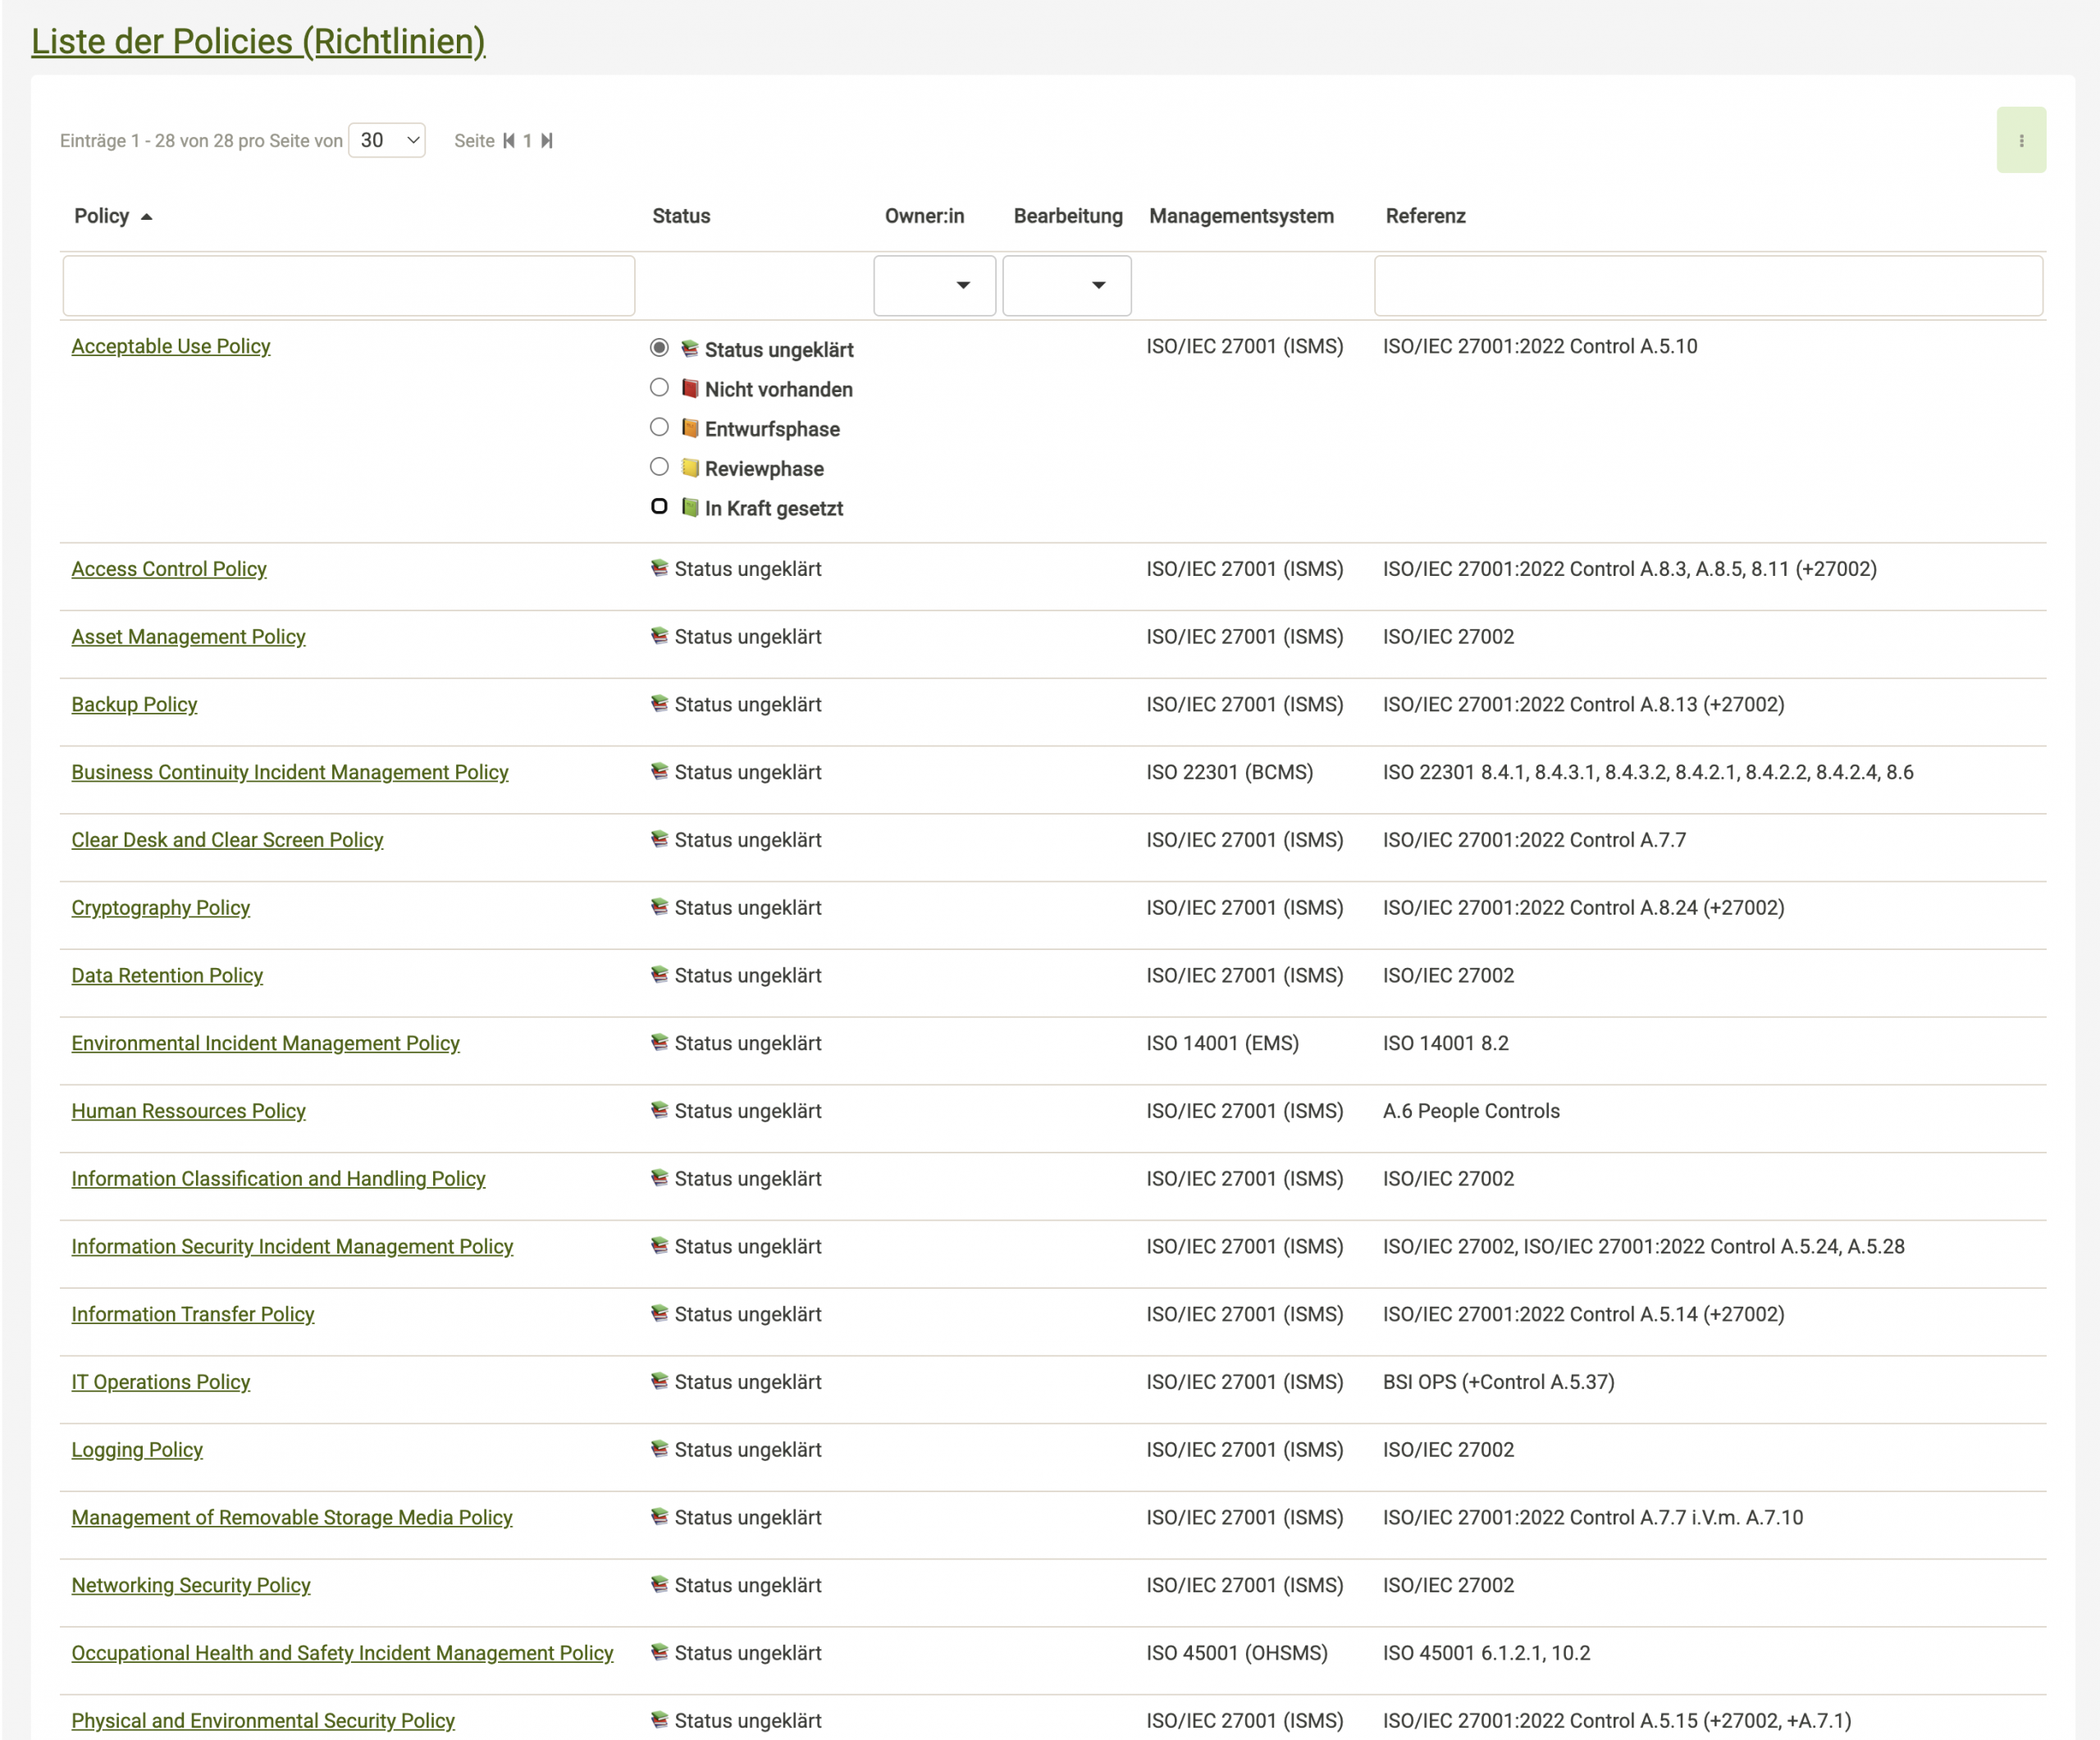Click the Referenz filter text field
2100x1740 pixels.
click(1707, 286)
